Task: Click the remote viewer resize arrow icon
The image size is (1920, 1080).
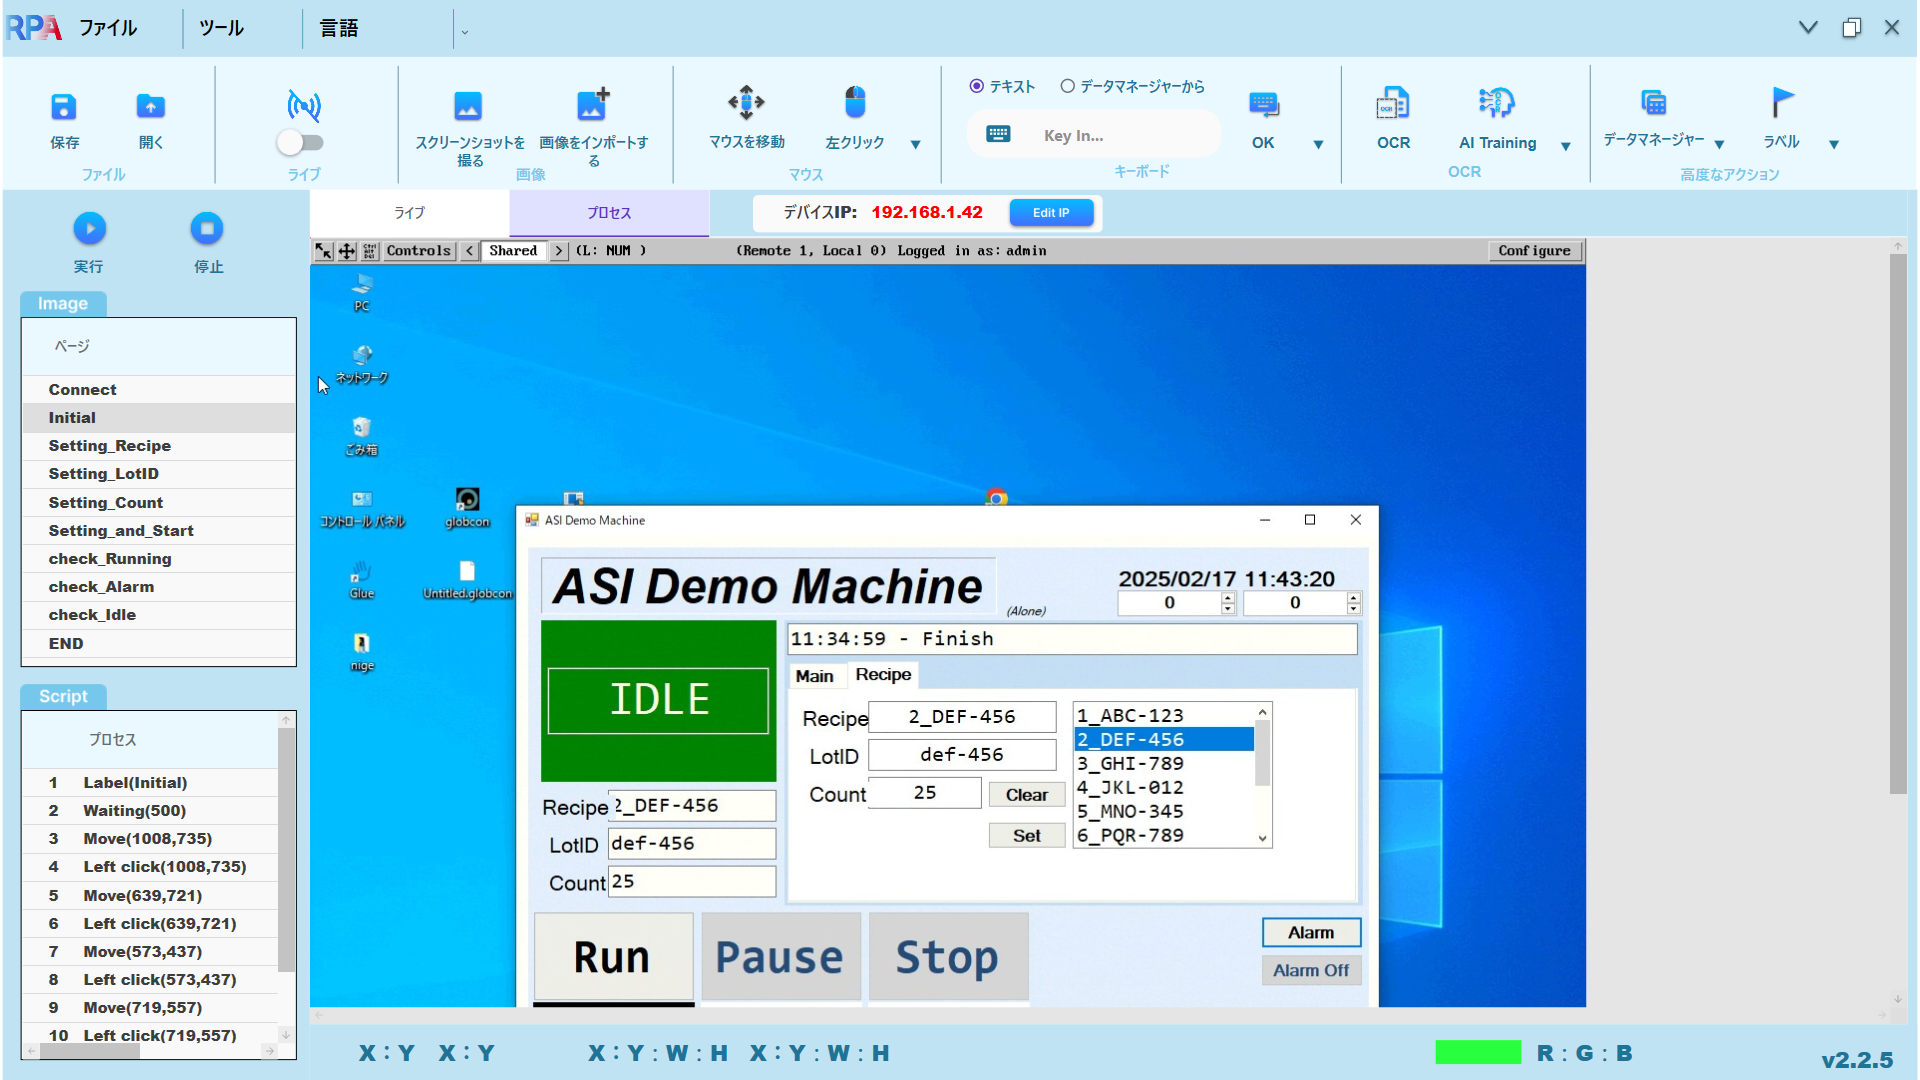Action: coord(324,251)
